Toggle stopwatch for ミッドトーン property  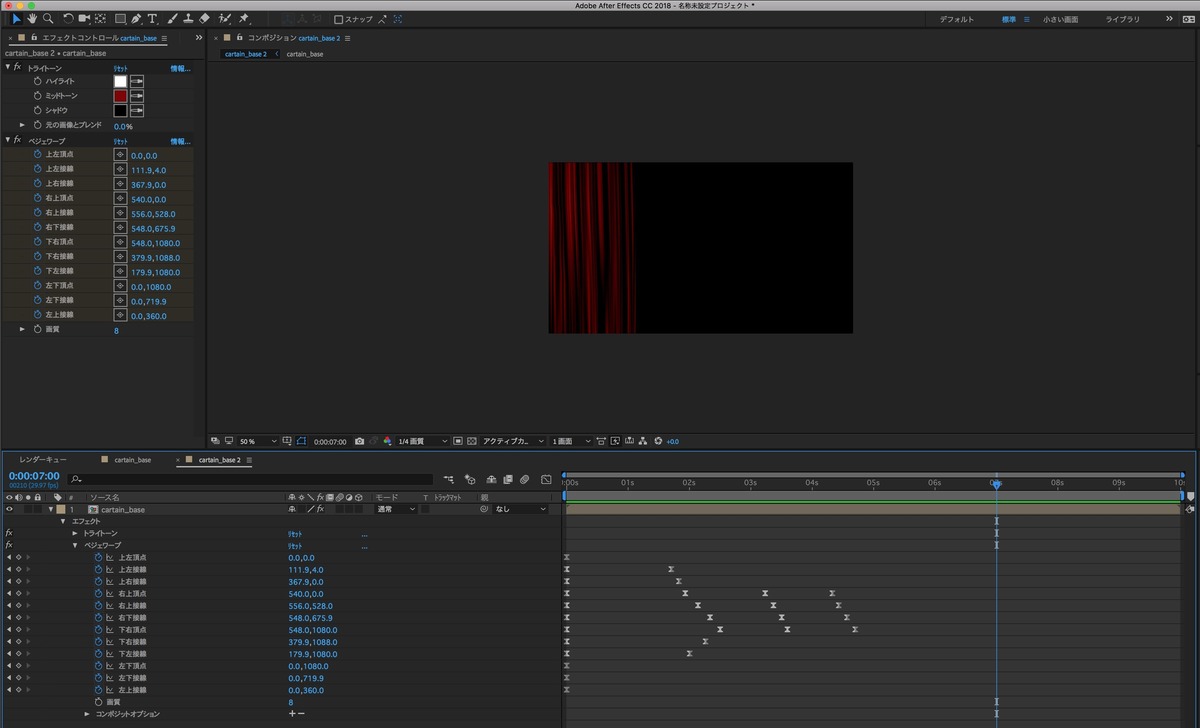[38, 96]
